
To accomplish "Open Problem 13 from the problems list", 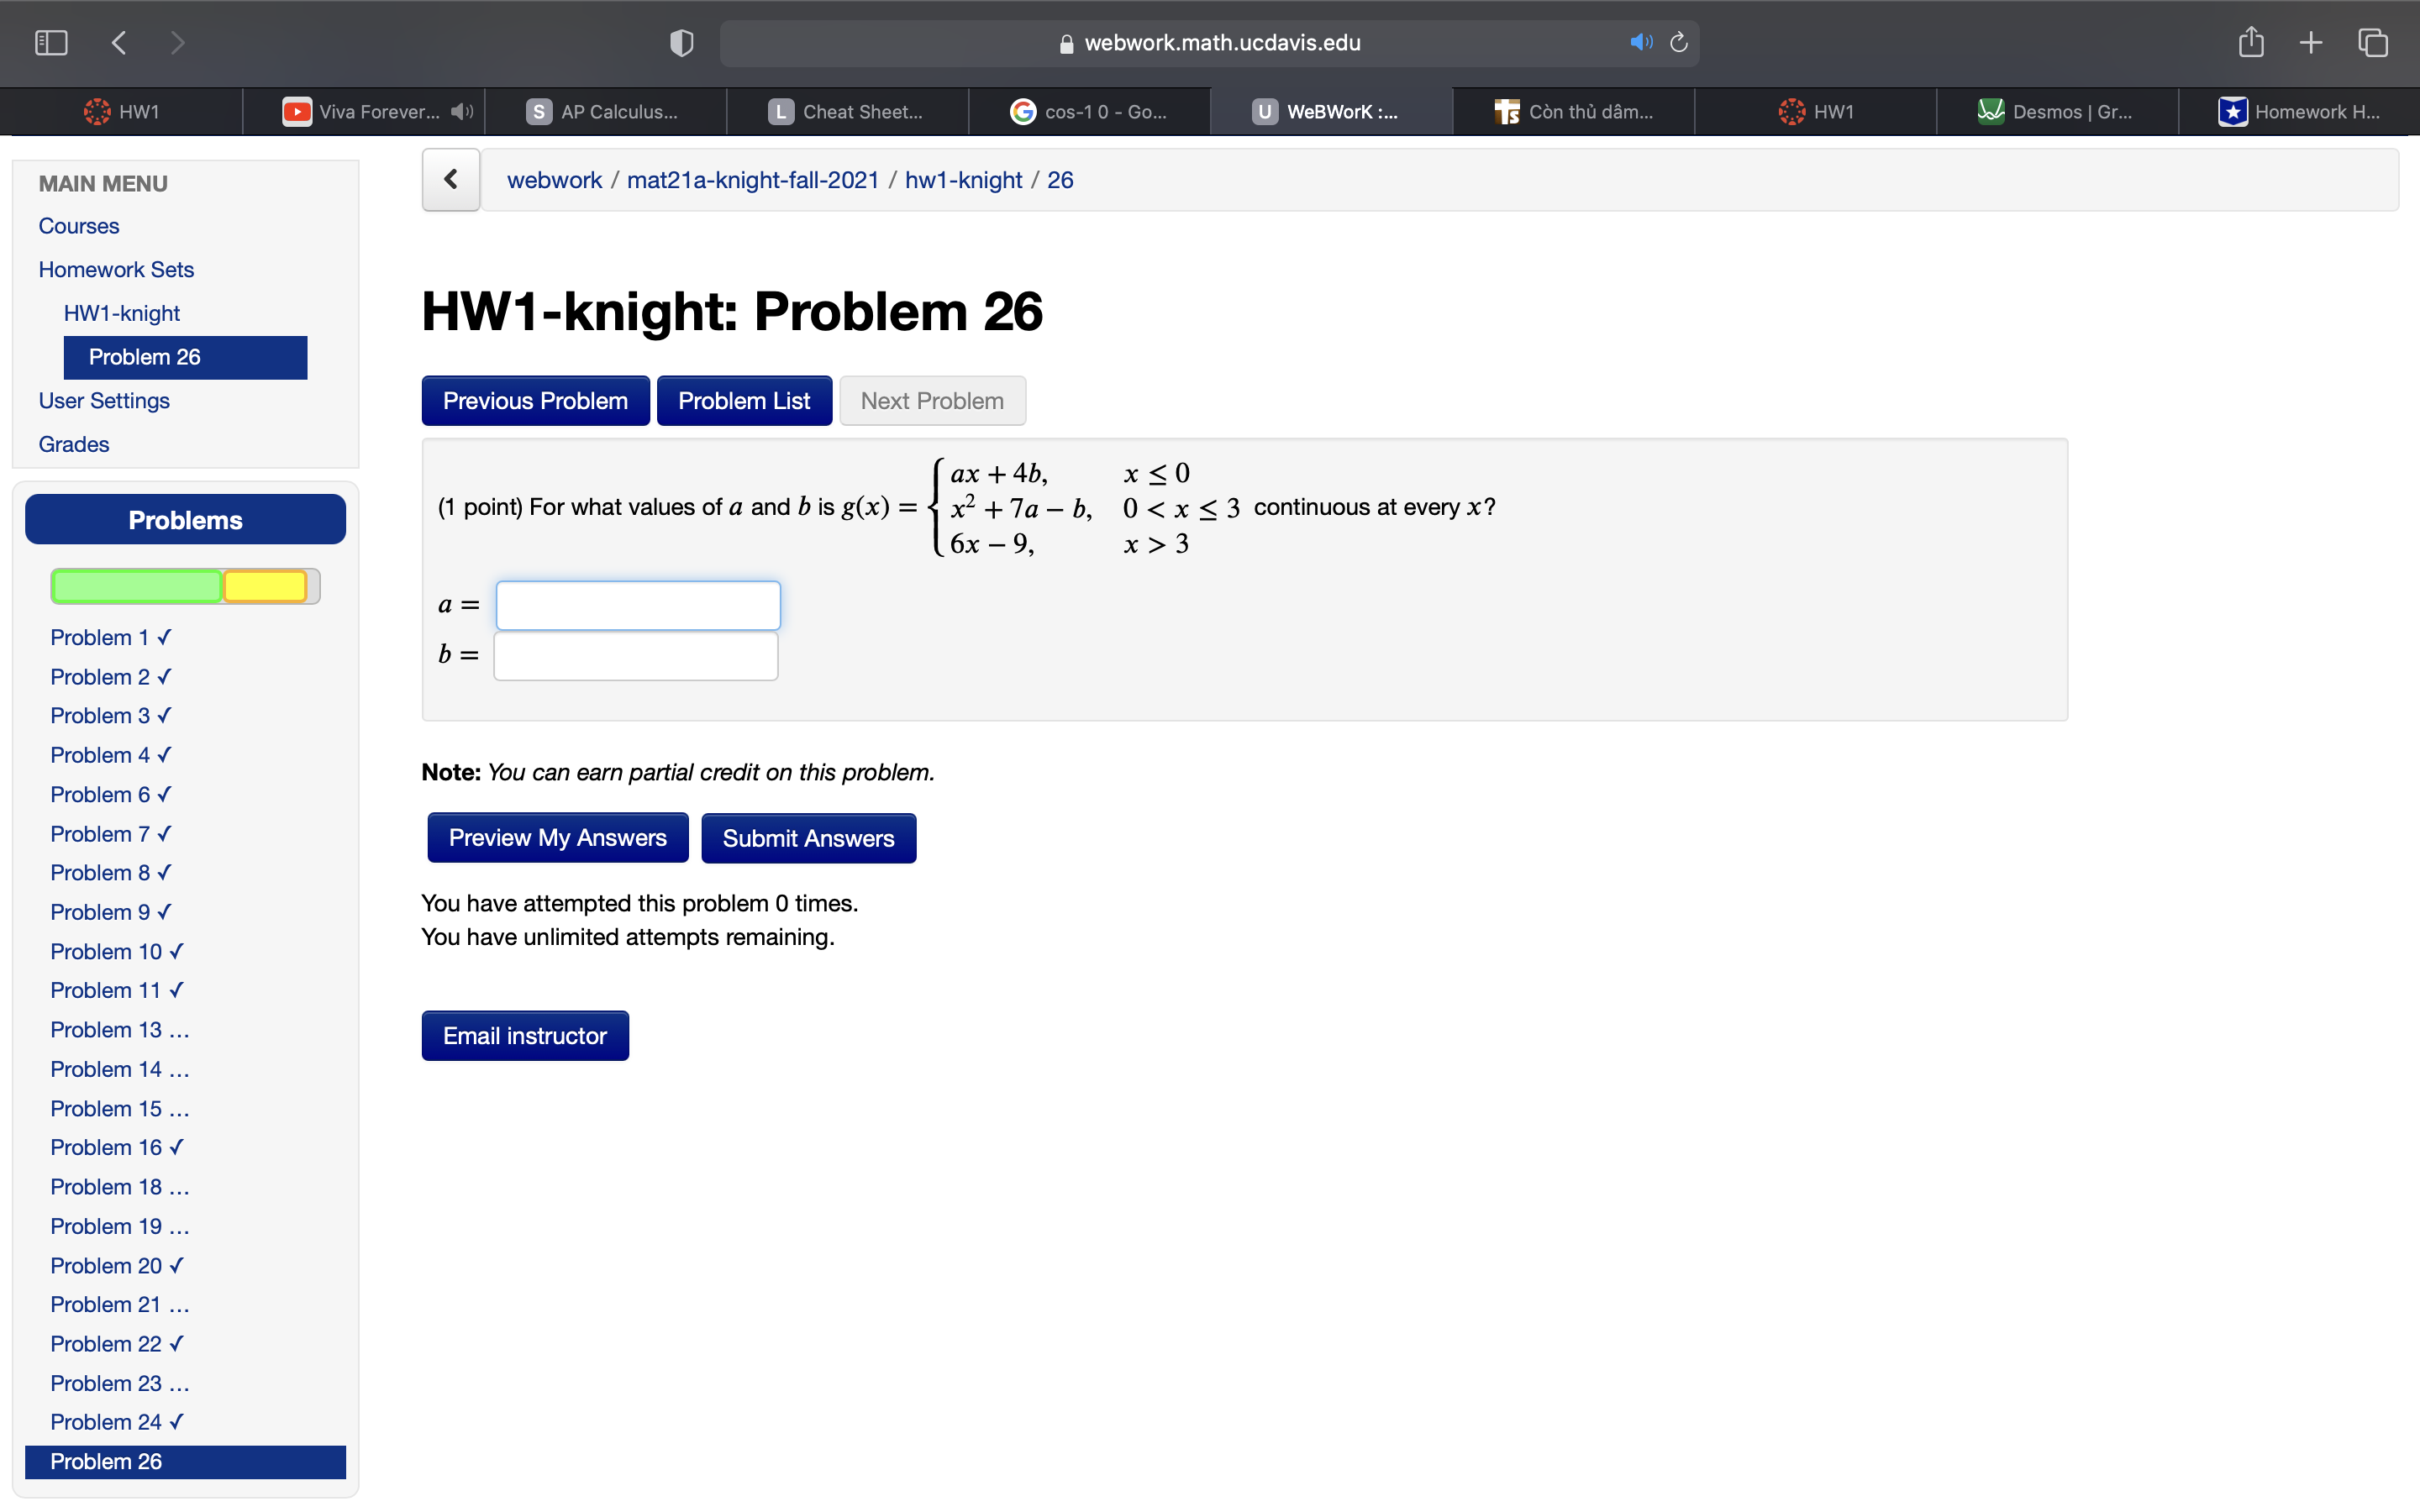I will (x=119, y=1029).
